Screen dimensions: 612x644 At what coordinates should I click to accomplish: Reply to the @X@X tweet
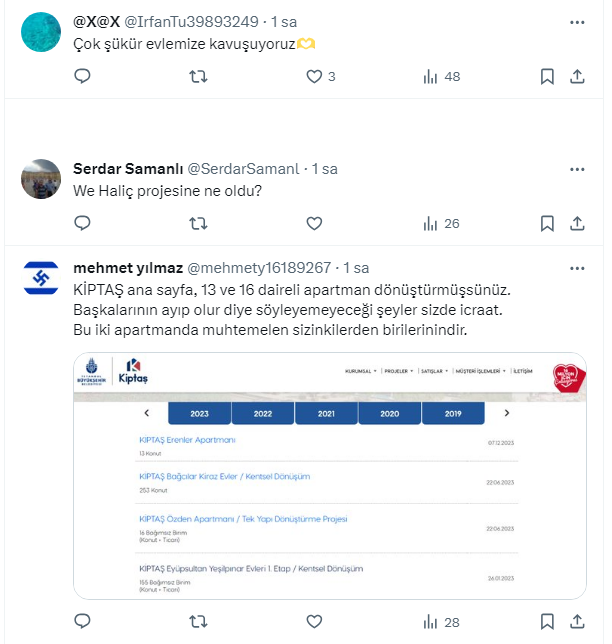pyautogui.click(x=83, y=76)
